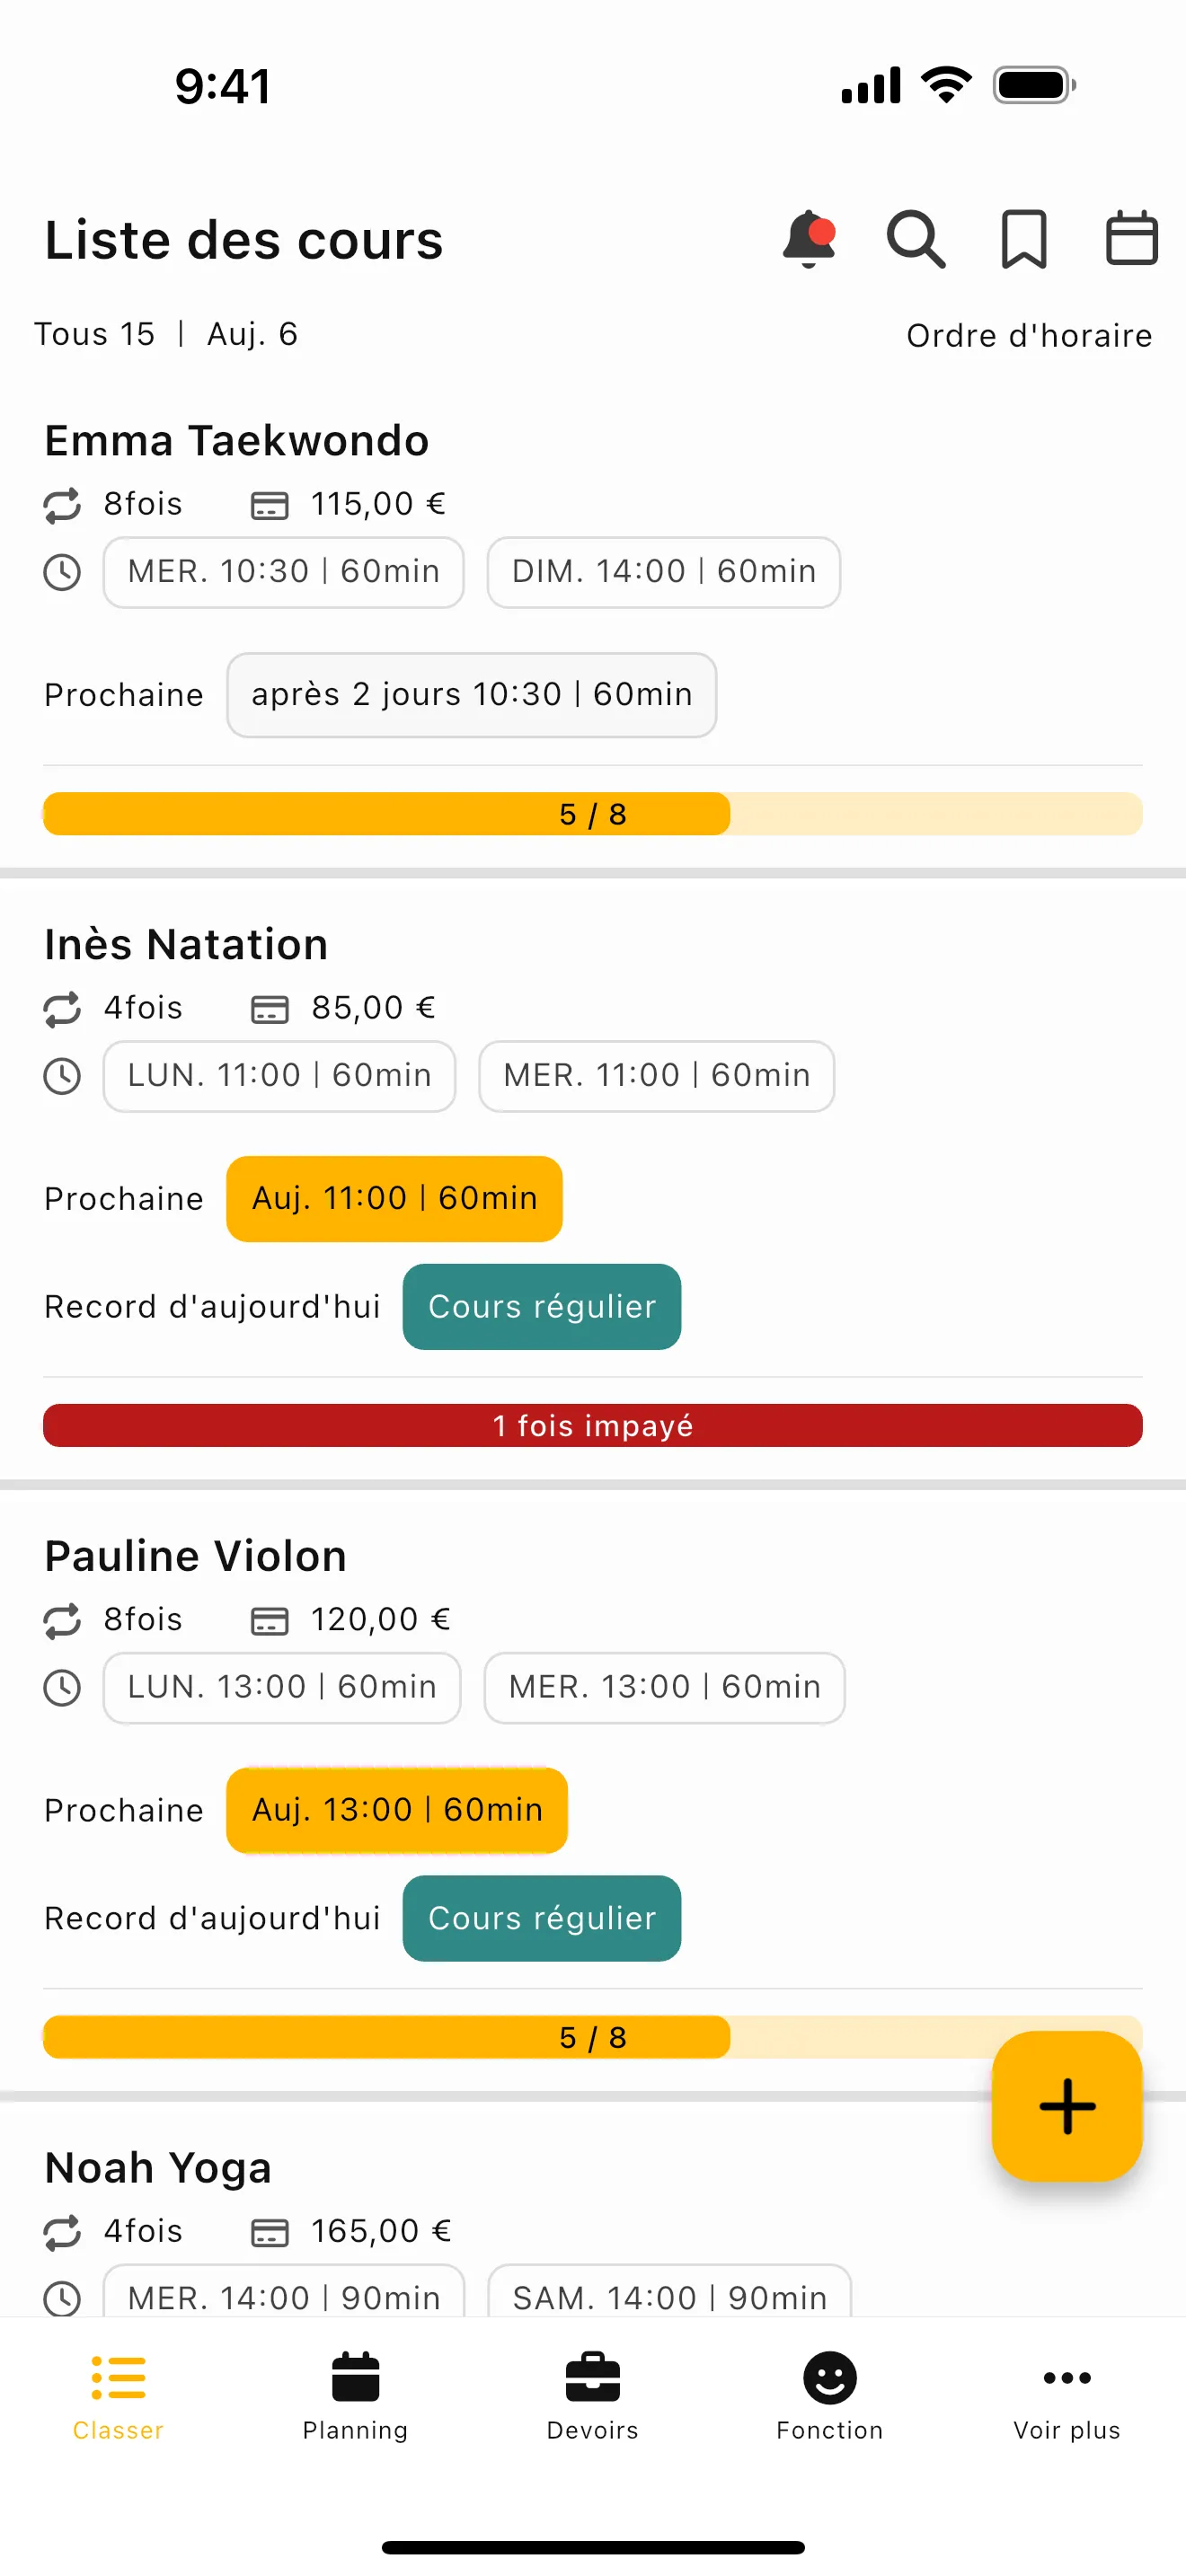Filter by Auj. 6 courses
Image resolution: width=1186 pixels, height=2576 pixels.
(x=252, y=334)
